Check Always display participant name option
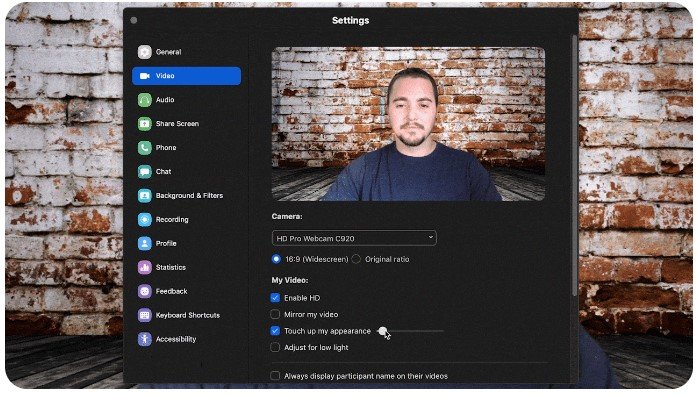 [275, 376]
